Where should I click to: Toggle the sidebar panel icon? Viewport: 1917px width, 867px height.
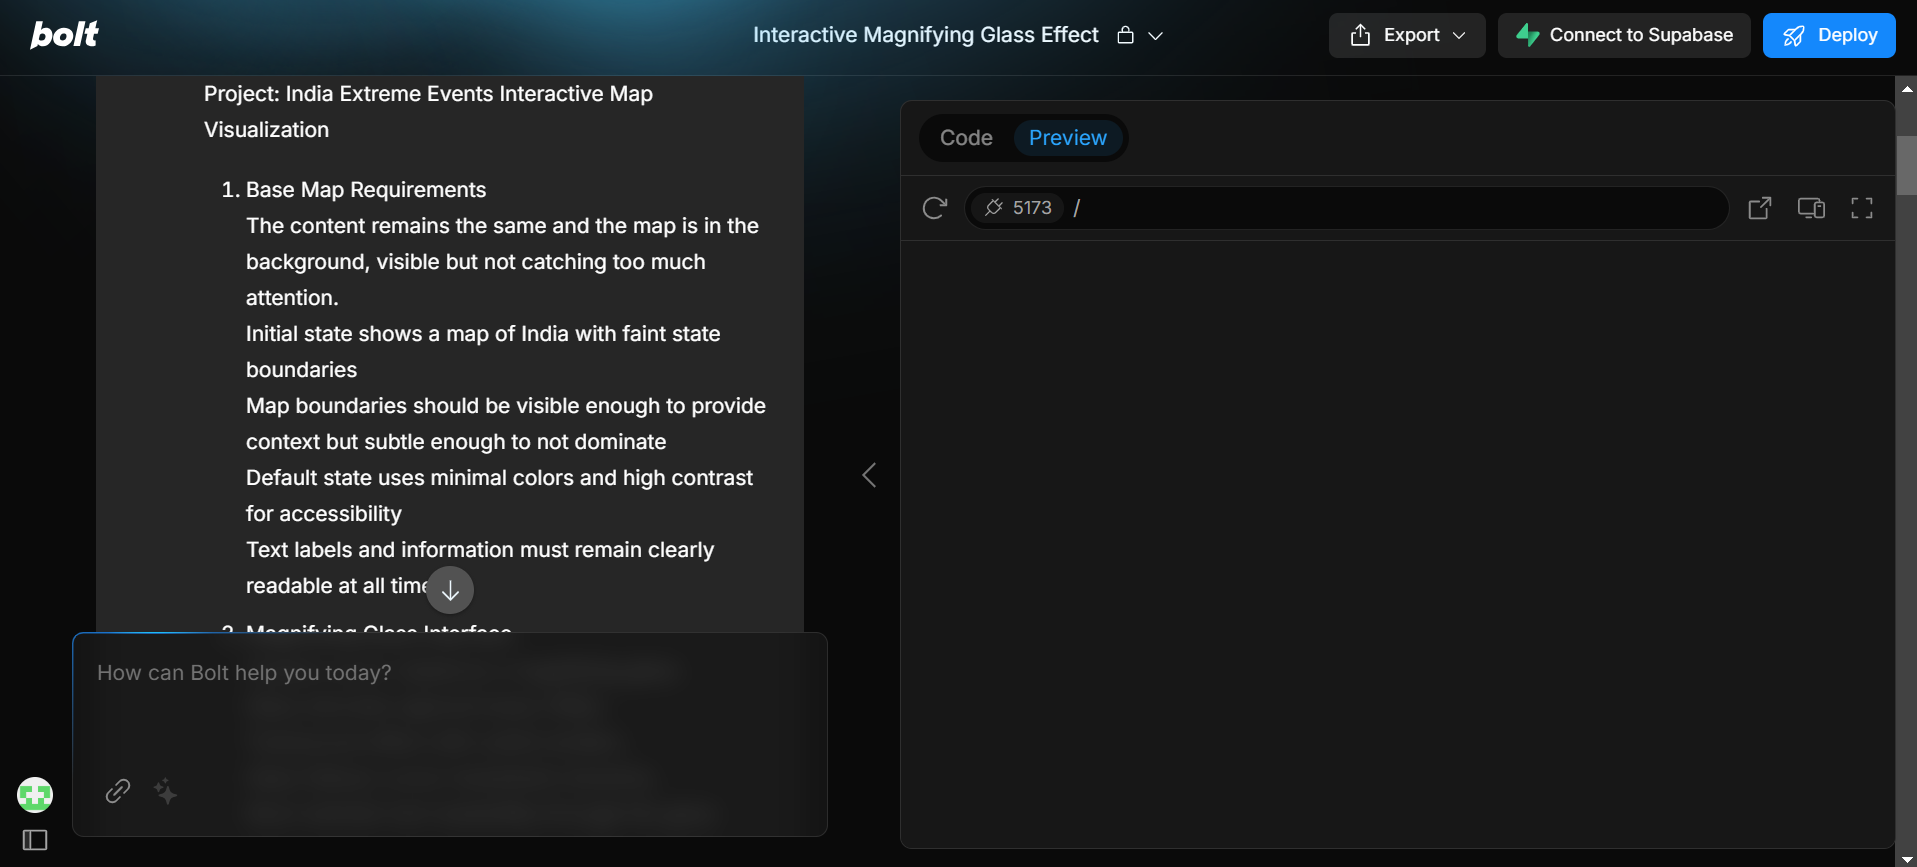[35, 840]
